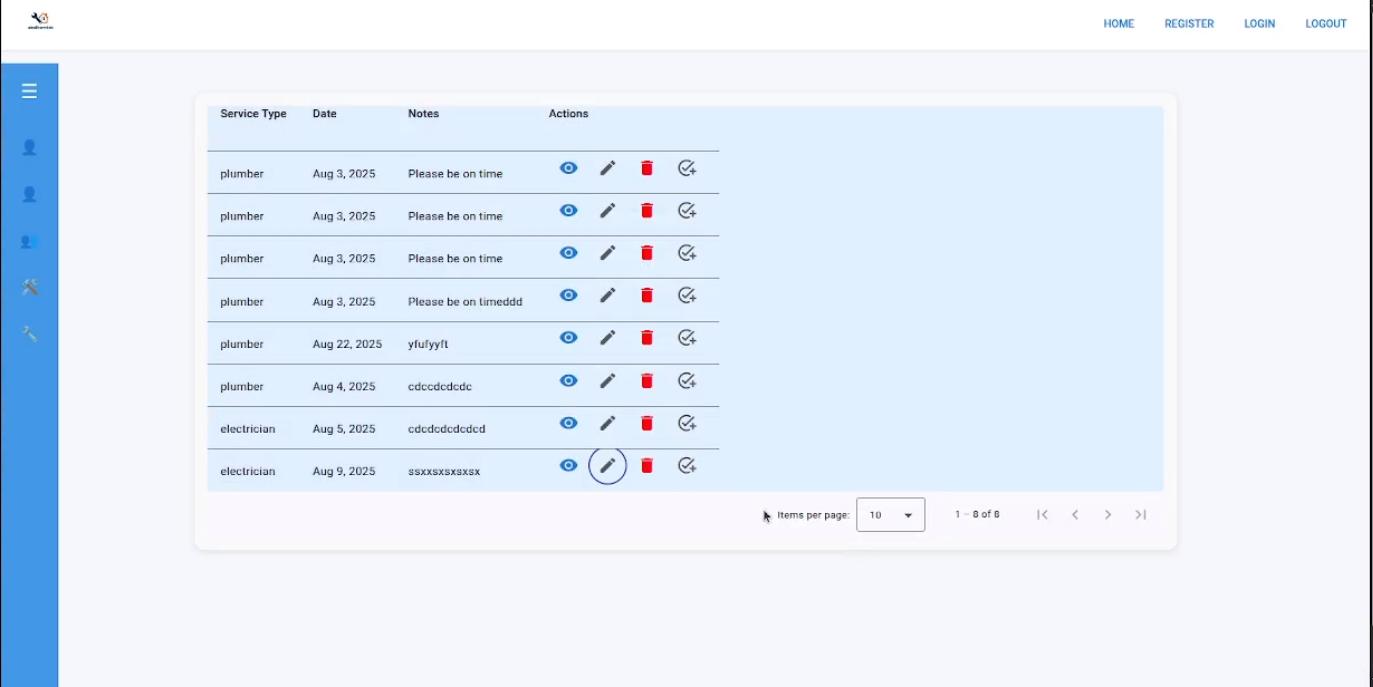View the 'Please be on timeddd' request

568,295
